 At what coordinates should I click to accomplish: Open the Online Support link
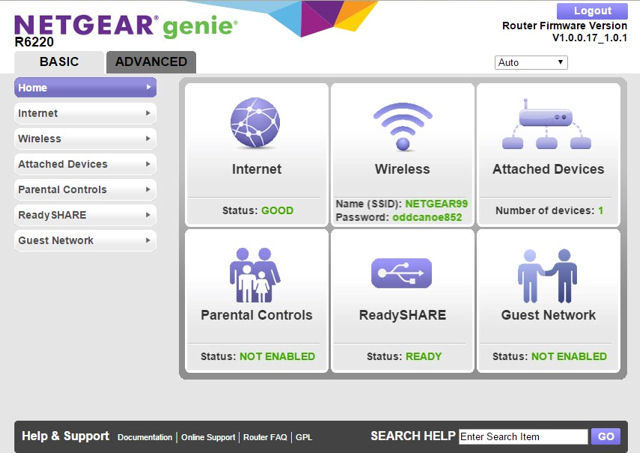(x=208, y=437)
